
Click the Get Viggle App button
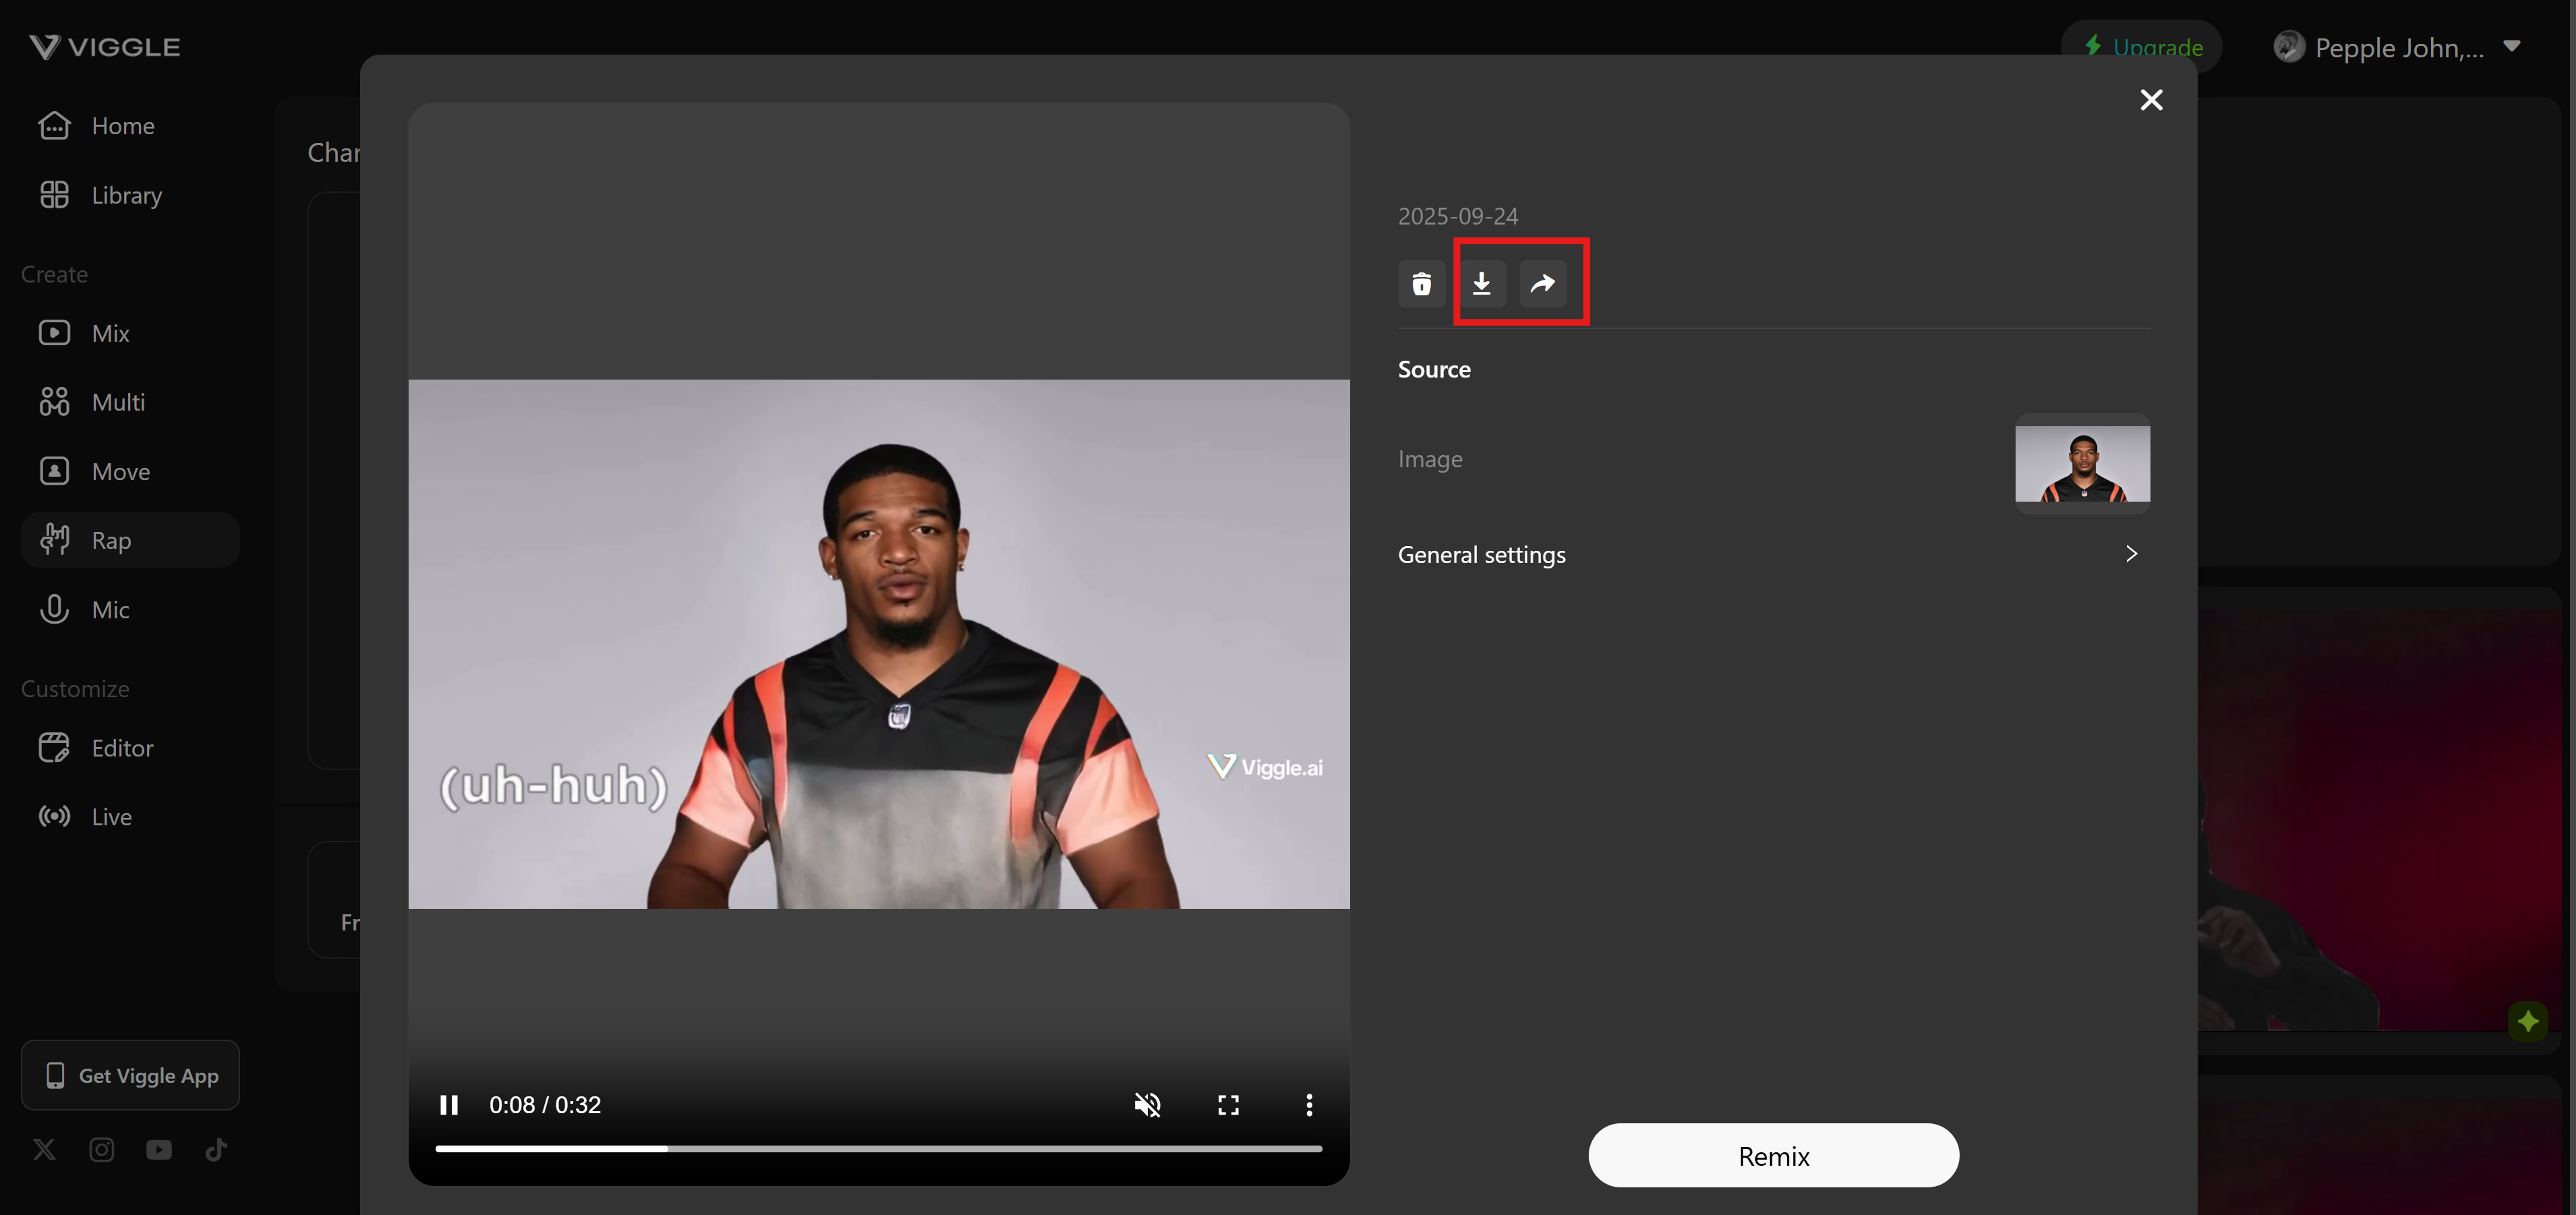pyautogui.click(x=130, y=1076)
